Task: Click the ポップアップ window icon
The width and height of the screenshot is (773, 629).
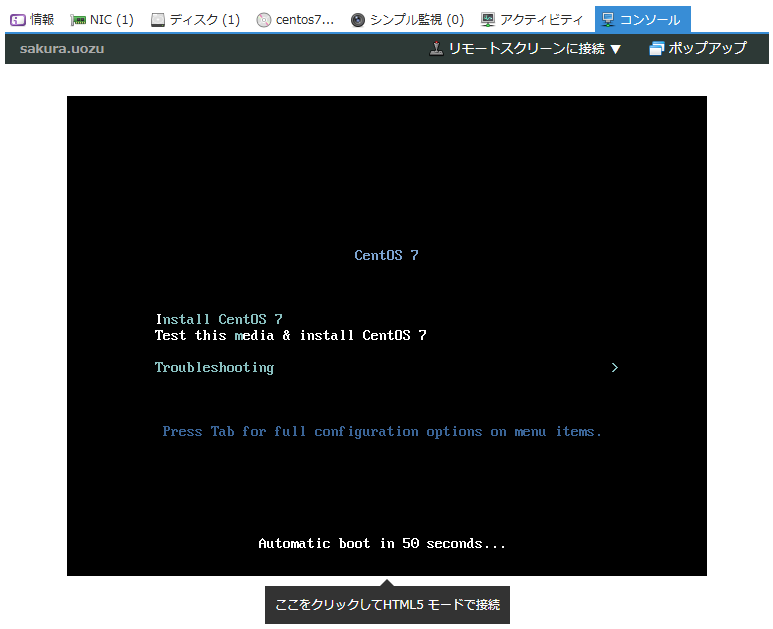Action: 657,48
